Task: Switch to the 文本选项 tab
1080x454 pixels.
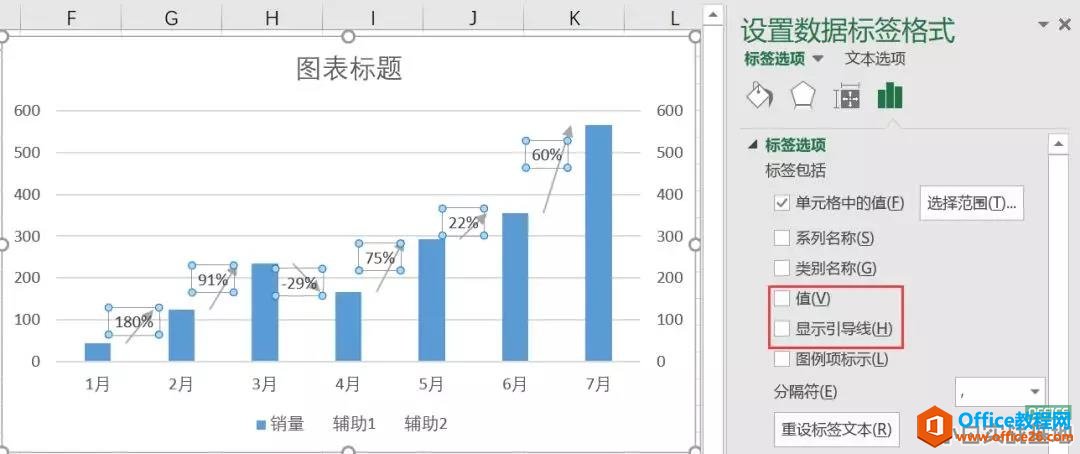Action: click(x=875, y=59)
